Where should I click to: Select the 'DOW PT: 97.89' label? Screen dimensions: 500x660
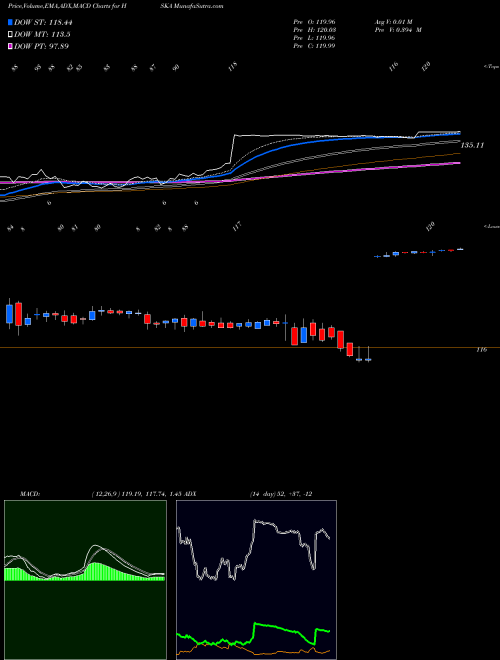(41, 46)
